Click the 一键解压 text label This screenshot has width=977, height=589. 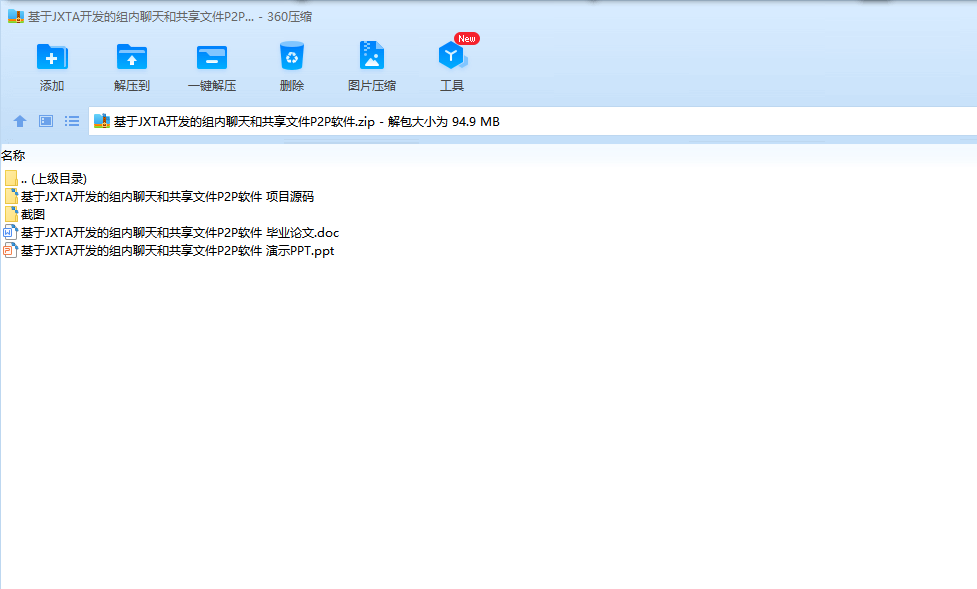[212, 85]
